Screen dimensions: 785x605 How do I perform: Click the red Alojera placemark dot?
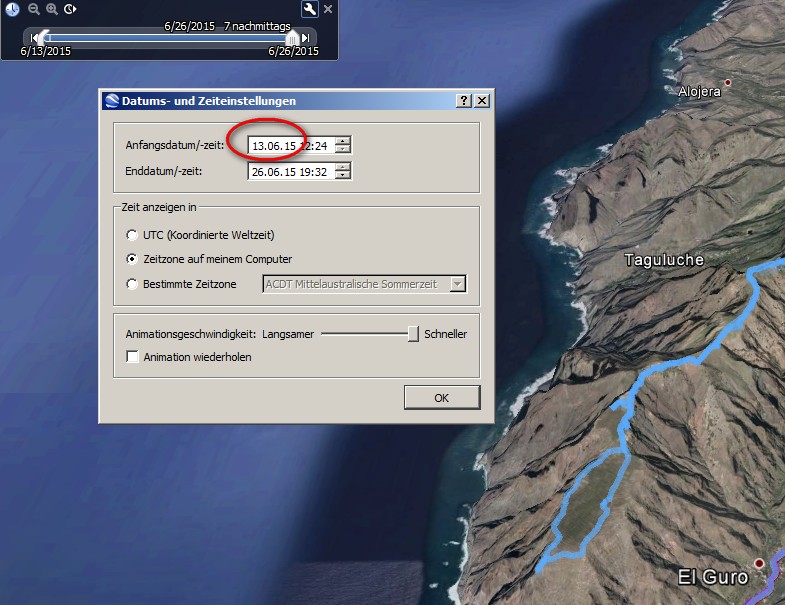pyautogui.click(x=728, y=82)
